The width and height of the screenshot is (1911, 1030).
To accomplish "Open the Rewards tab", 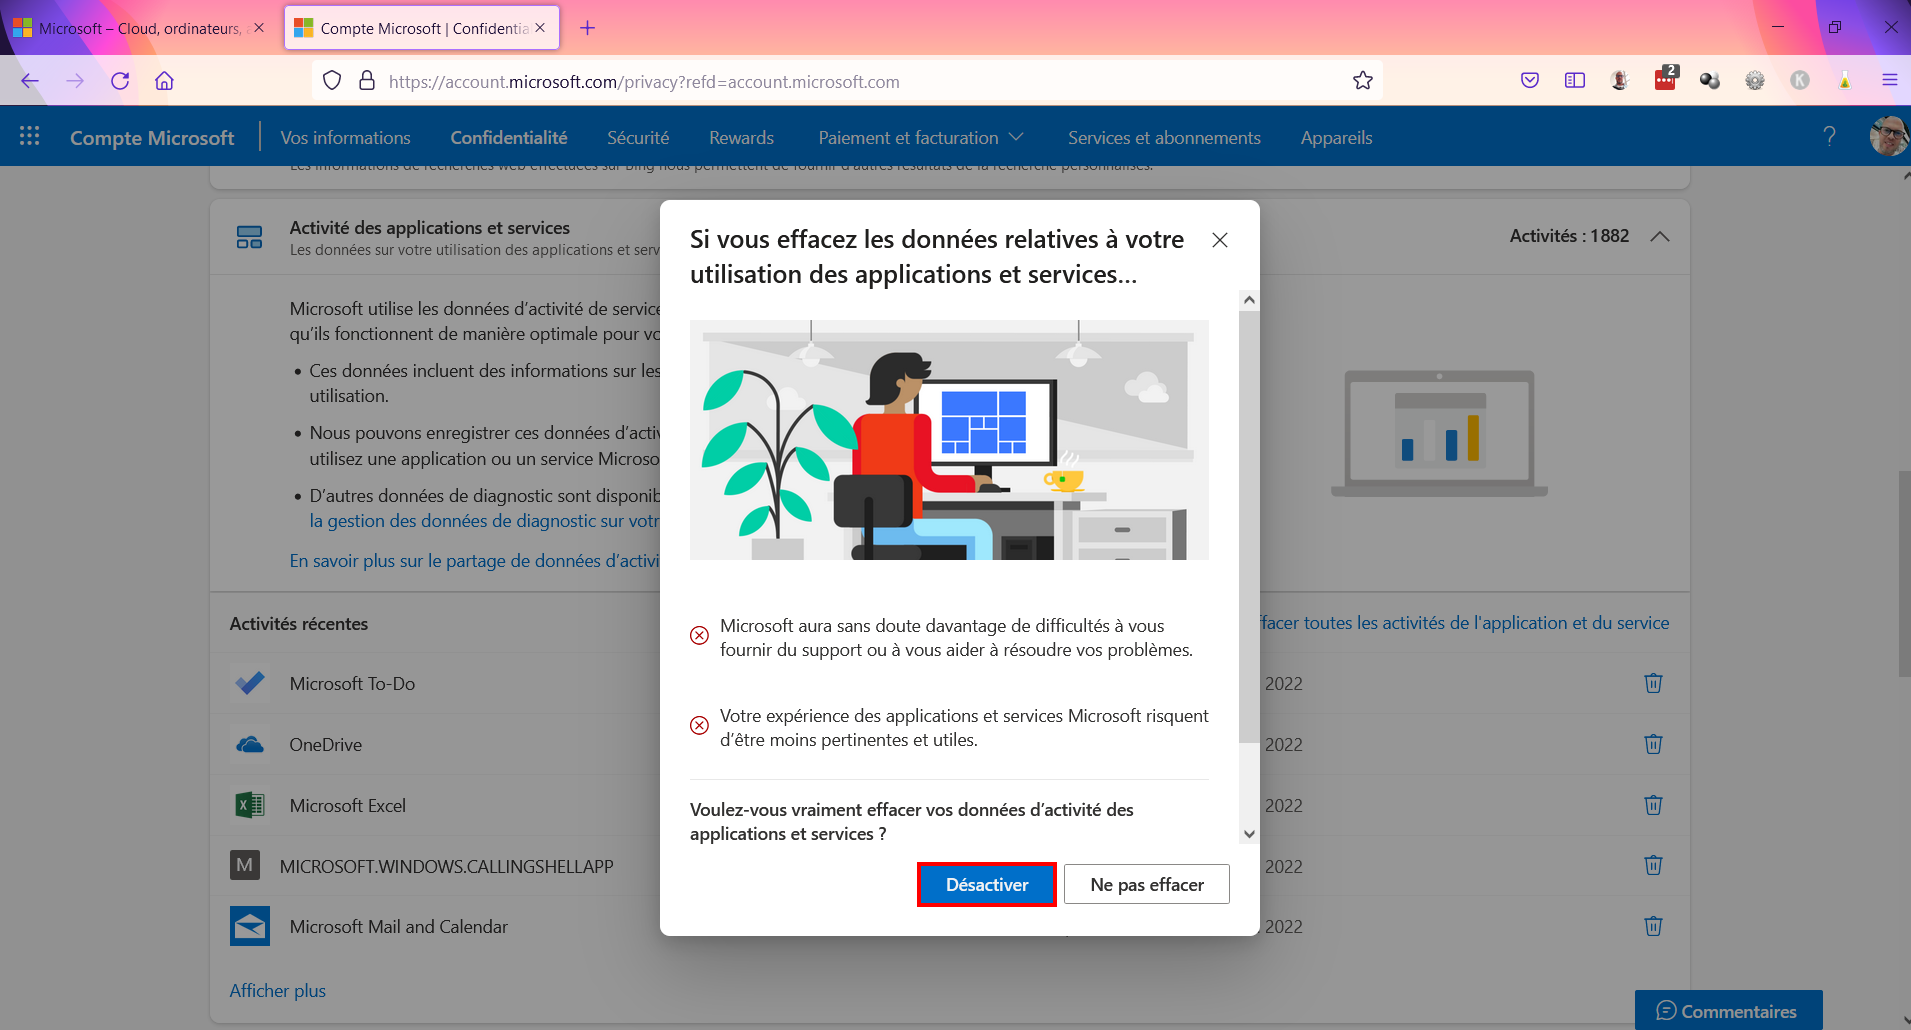I will 741,138.
